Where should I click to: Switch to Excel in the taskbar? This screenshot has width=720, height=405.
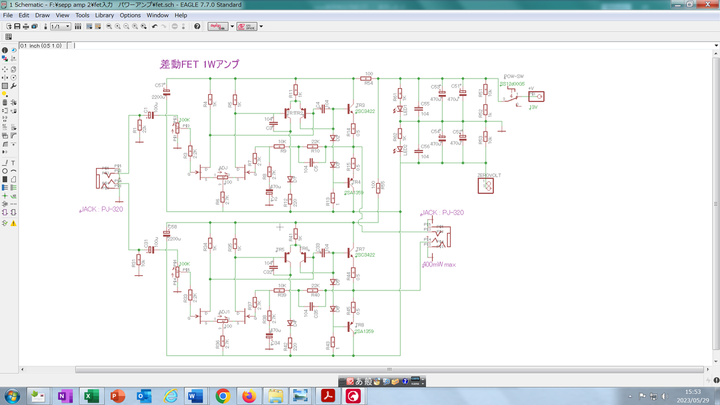tap(89, 396)
